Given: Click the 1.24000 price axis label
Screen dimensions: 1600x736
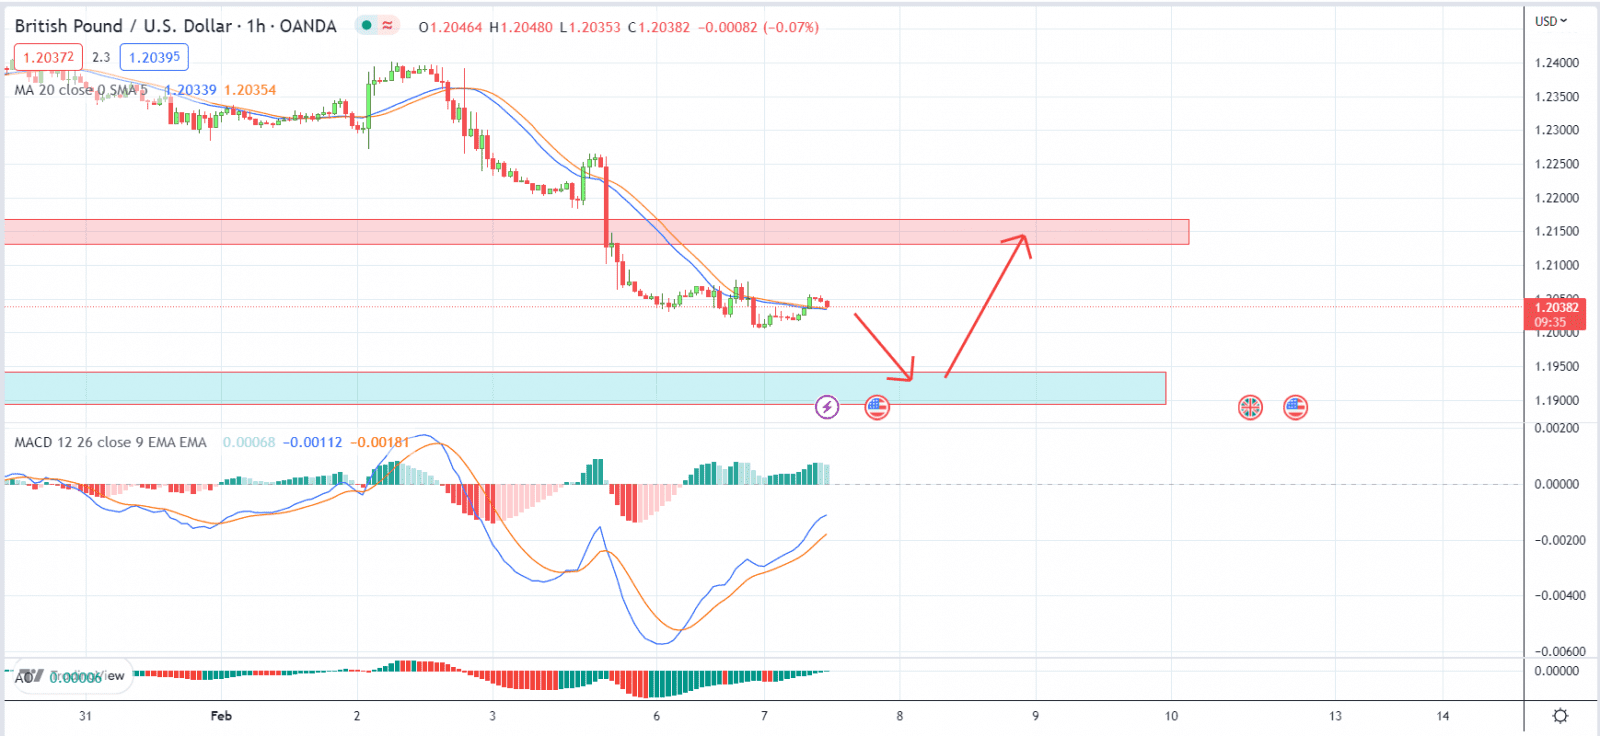Looking at the screenshot, I should (1557, 63).
